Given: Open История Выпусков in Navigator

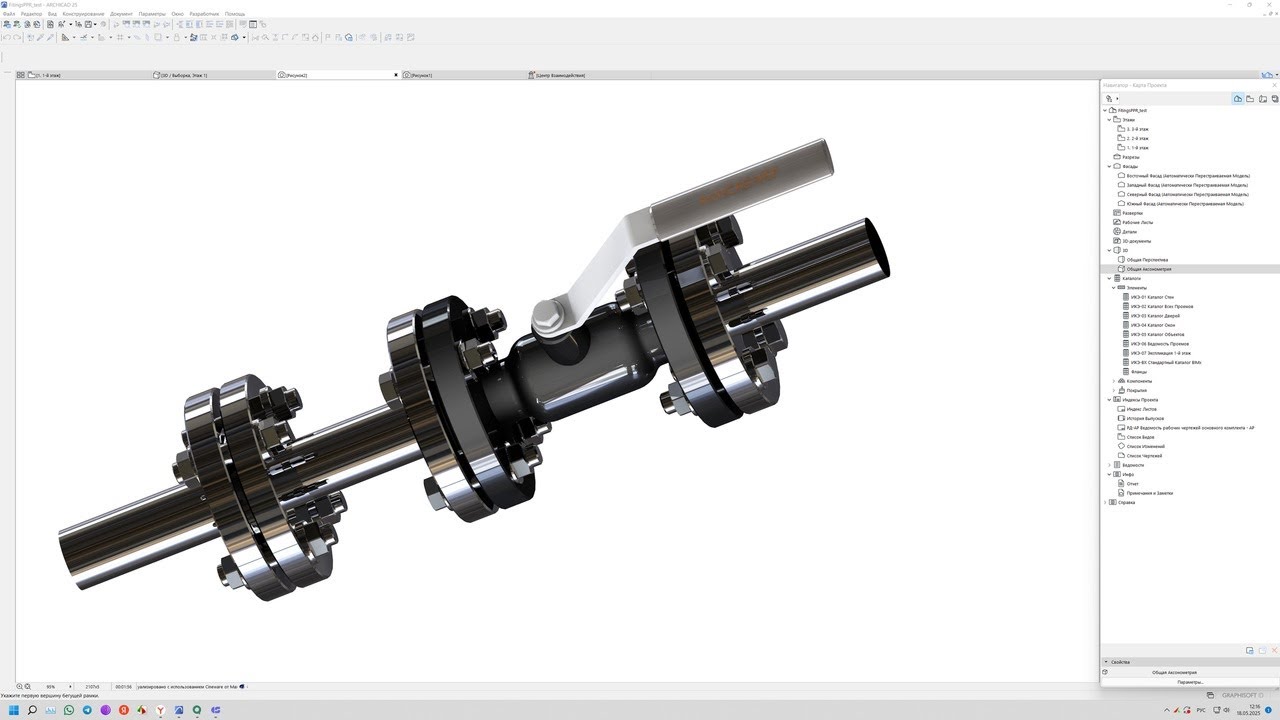Looking at the screenshot, I should (x=1145, y=418).
